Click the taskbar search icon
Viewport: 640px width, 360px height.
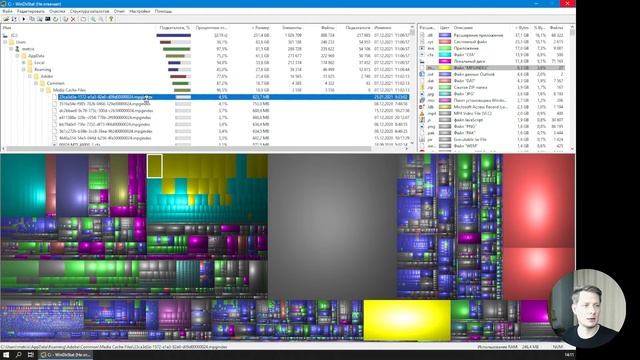point(18,355)
